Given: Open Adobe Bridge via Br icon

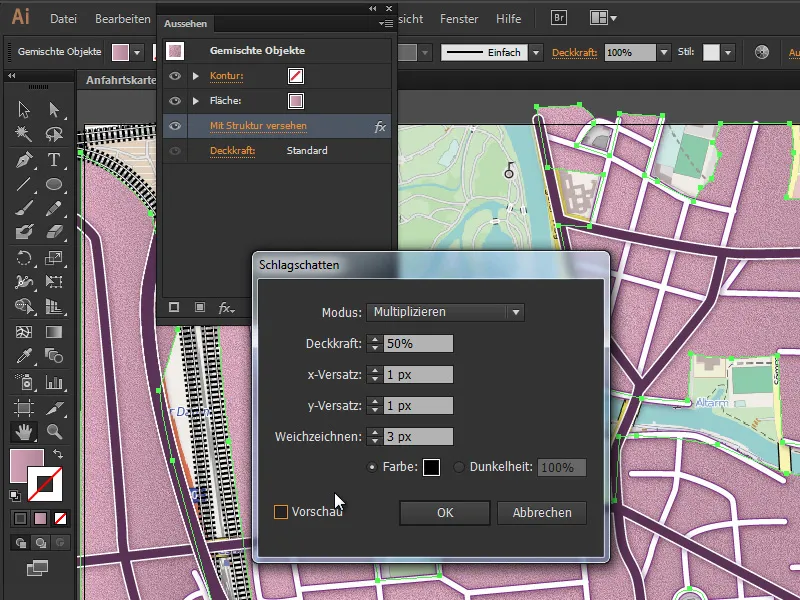Looking at the screenshot, I should point(559,18).
